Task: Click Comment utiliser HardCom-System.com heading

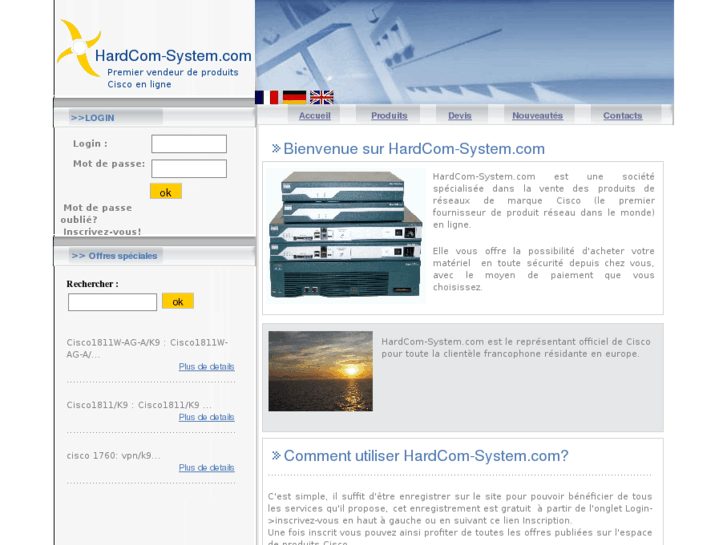Action: (x=426, y=456)
